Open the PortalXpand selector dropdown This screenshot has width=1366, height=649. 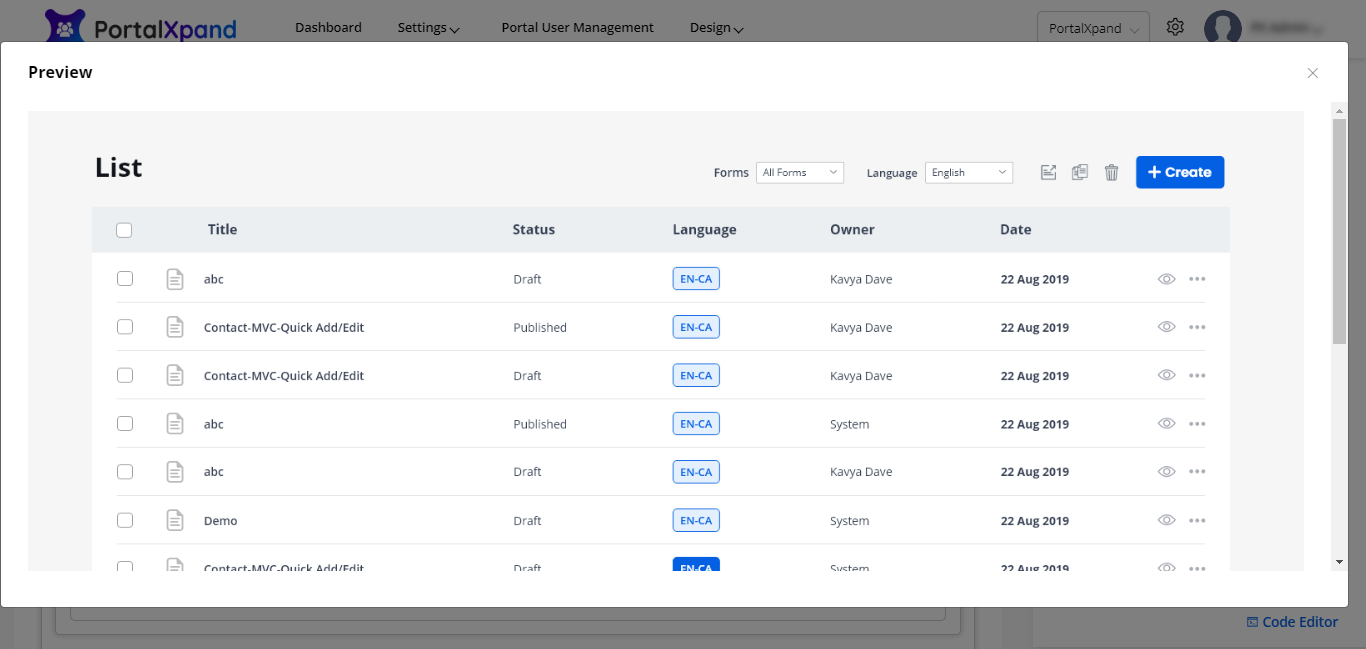1093,29
